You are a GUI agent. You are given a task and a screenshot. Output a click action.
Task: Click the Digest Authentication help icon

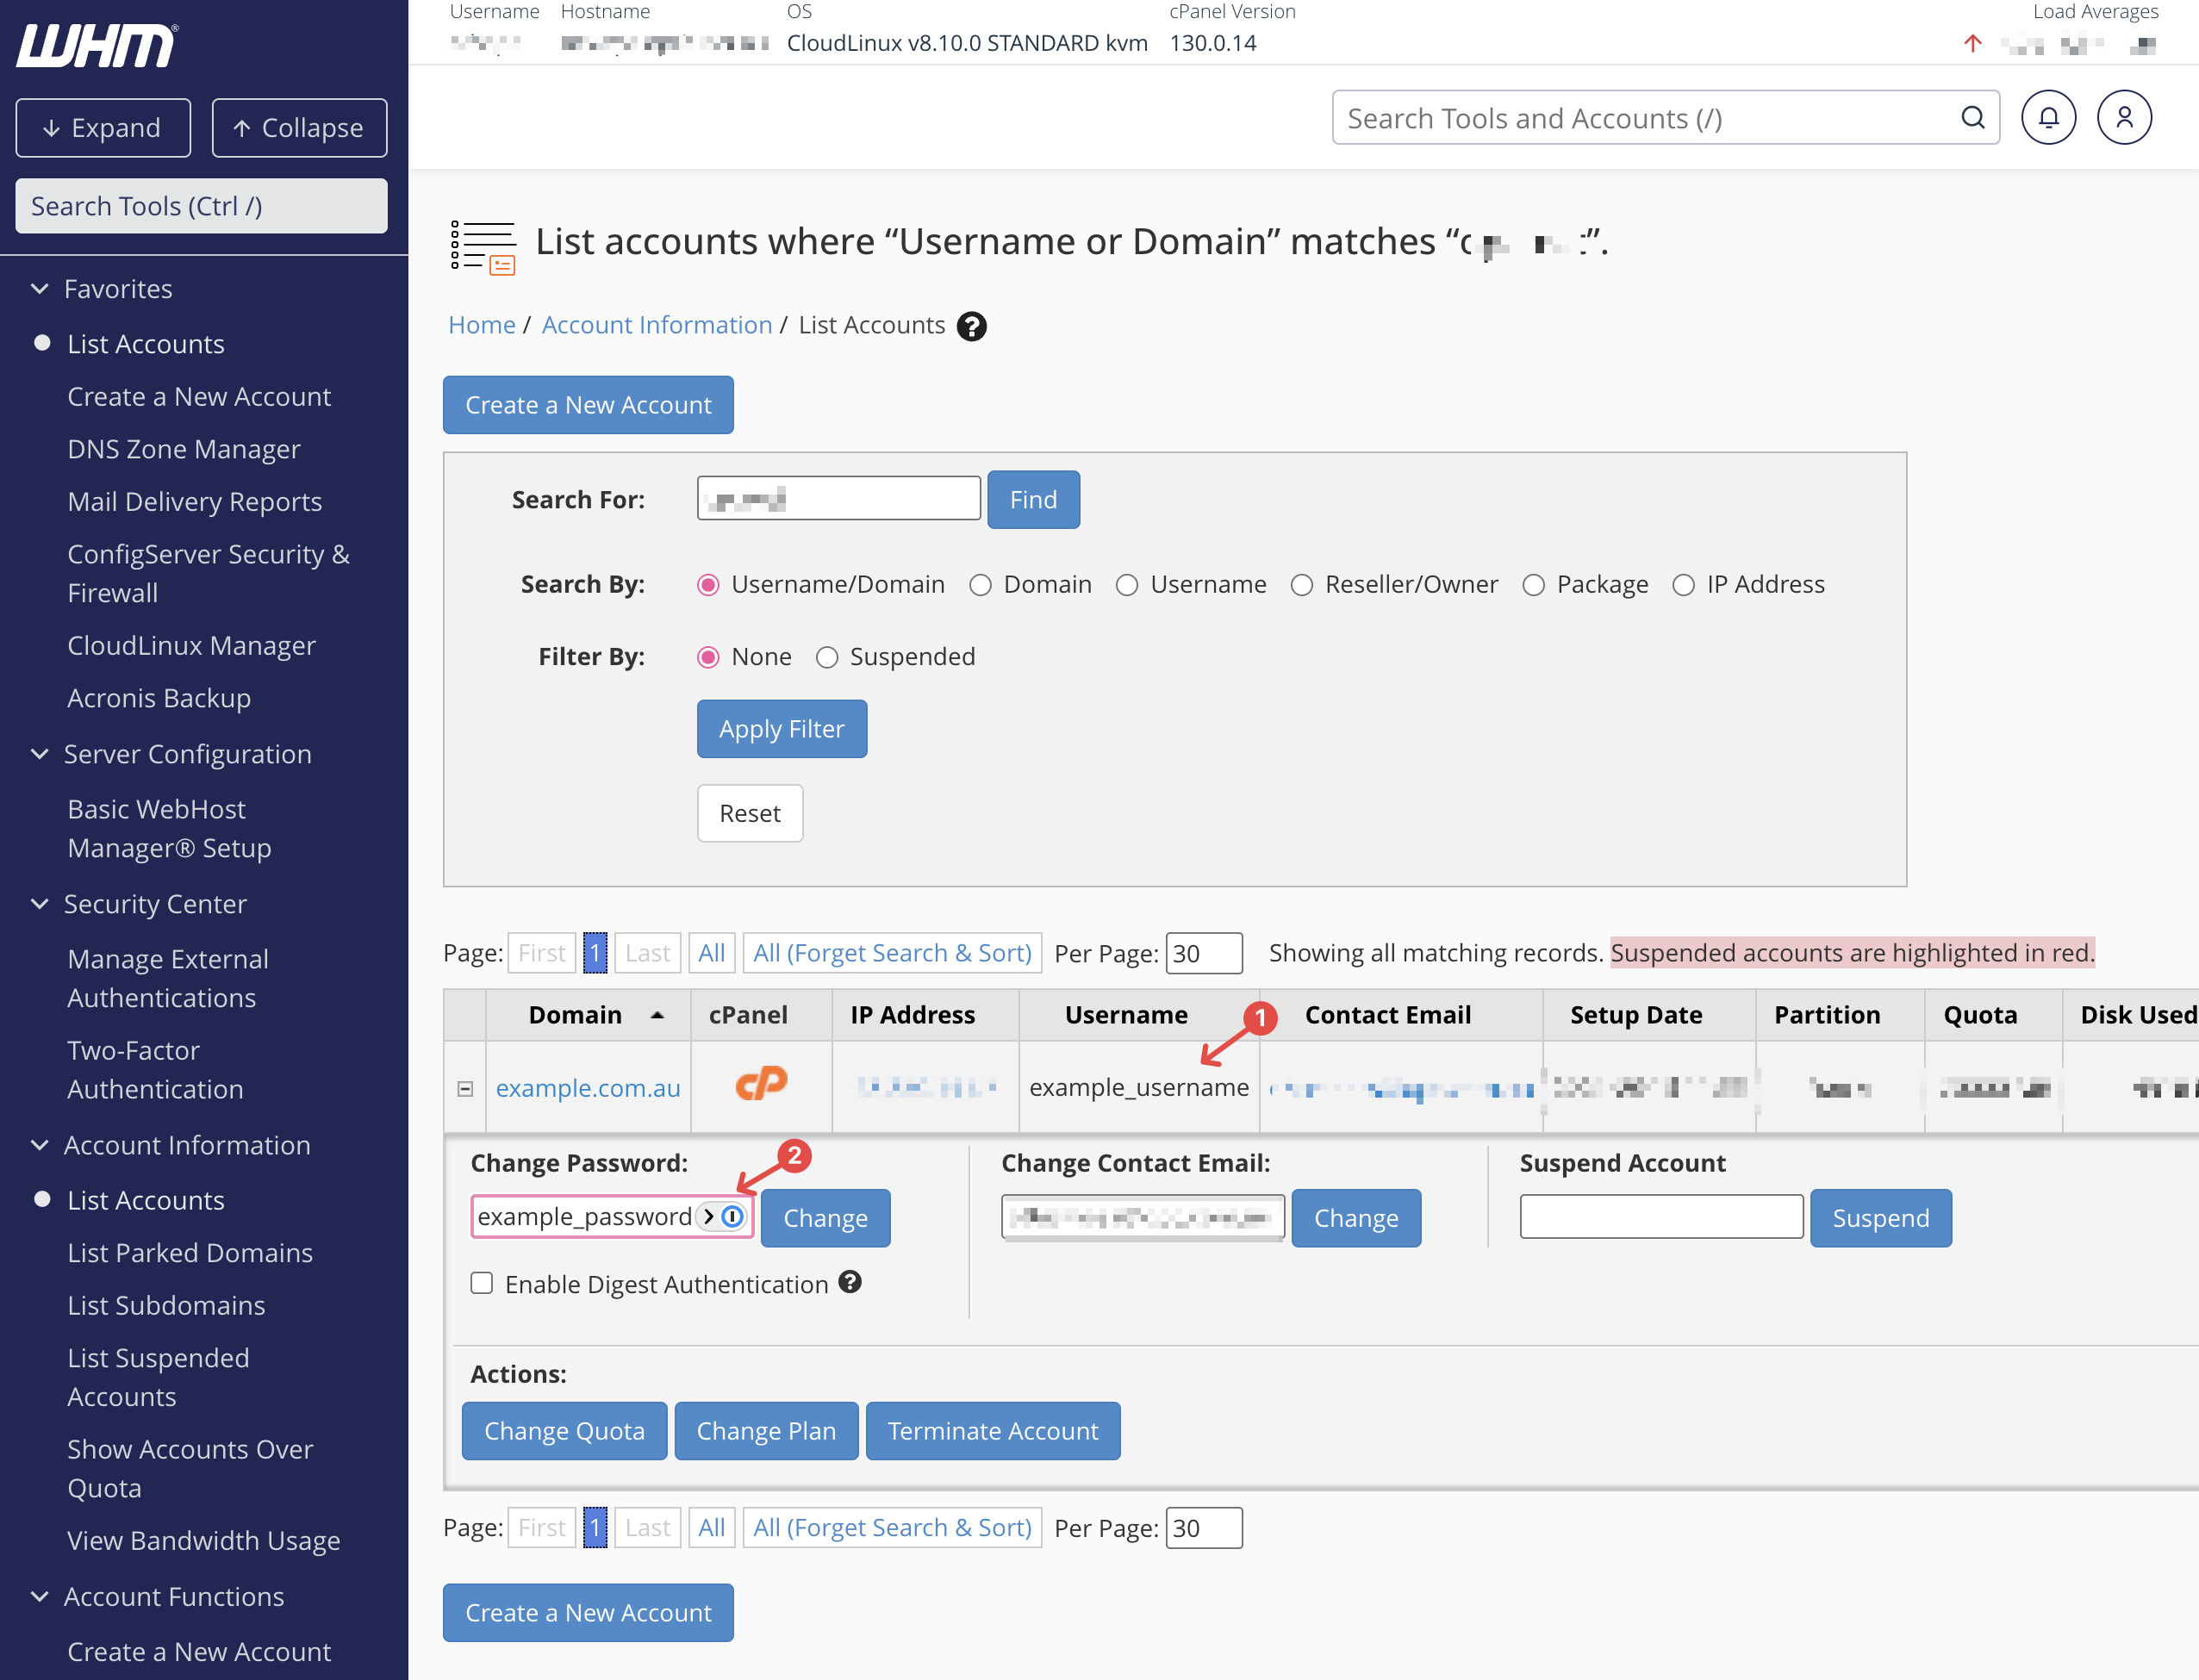[x=850, y=1282]
